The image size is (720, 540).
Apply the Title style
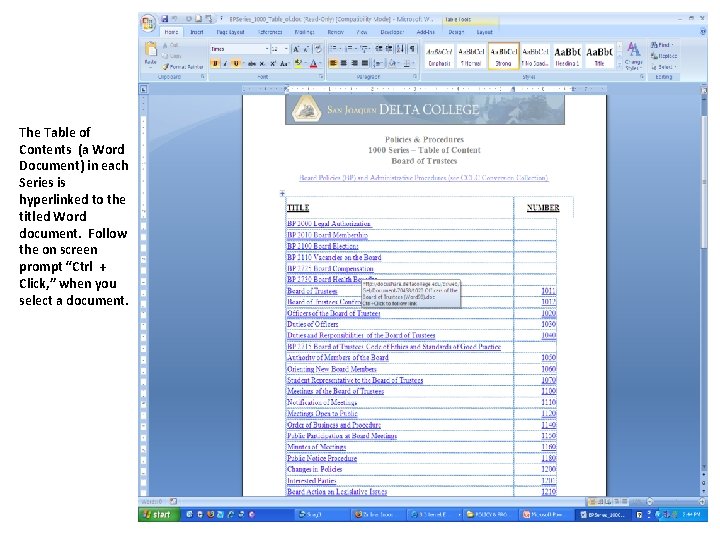pyautogui.click(x=599, y=56)
